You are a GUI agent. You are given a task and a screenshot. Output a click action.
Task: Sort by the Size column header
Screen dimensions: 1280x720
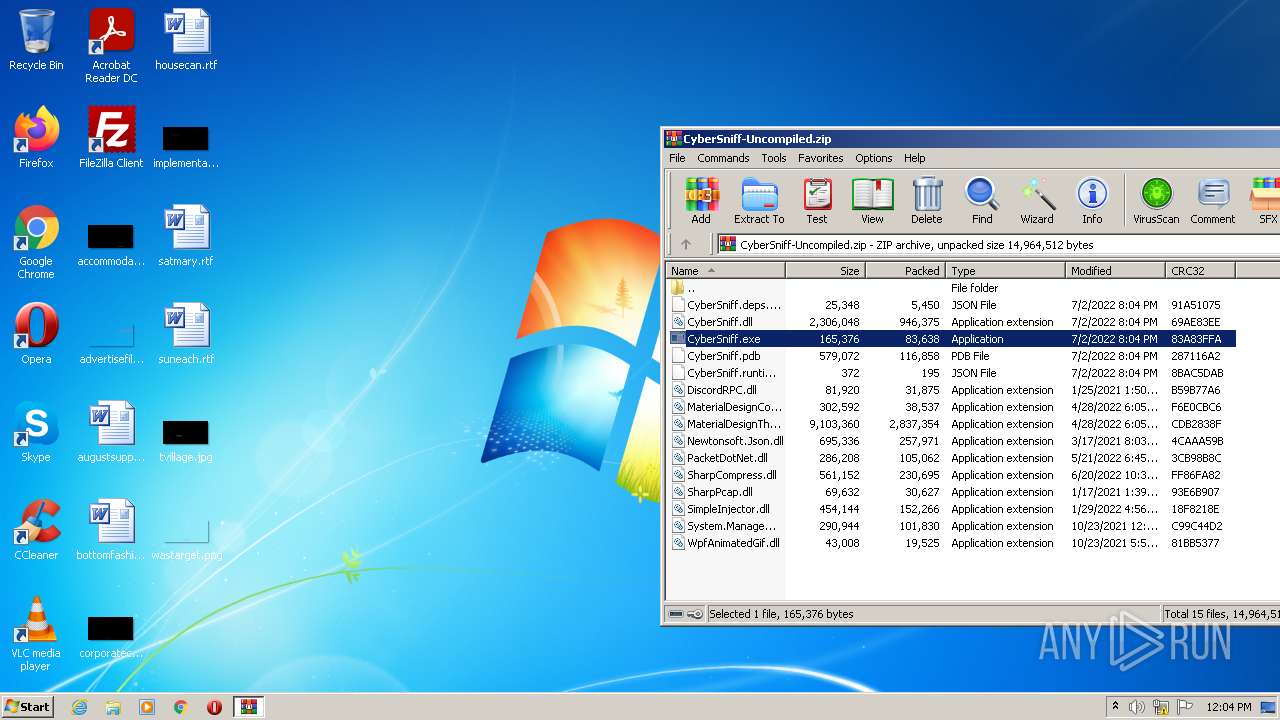(825, 271)
